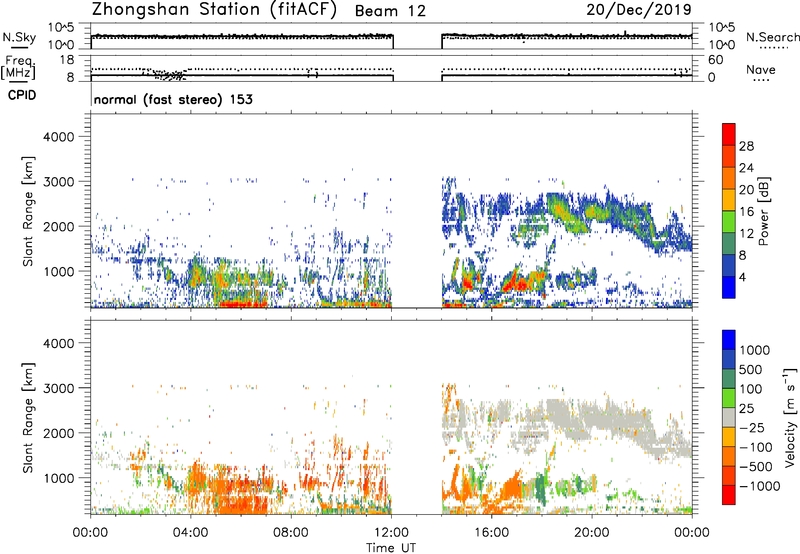The height and width of the screenshot is (554, 800).
Task: Click the 'Freq. [MHz]' axis label
Action: tap(19, 68)
